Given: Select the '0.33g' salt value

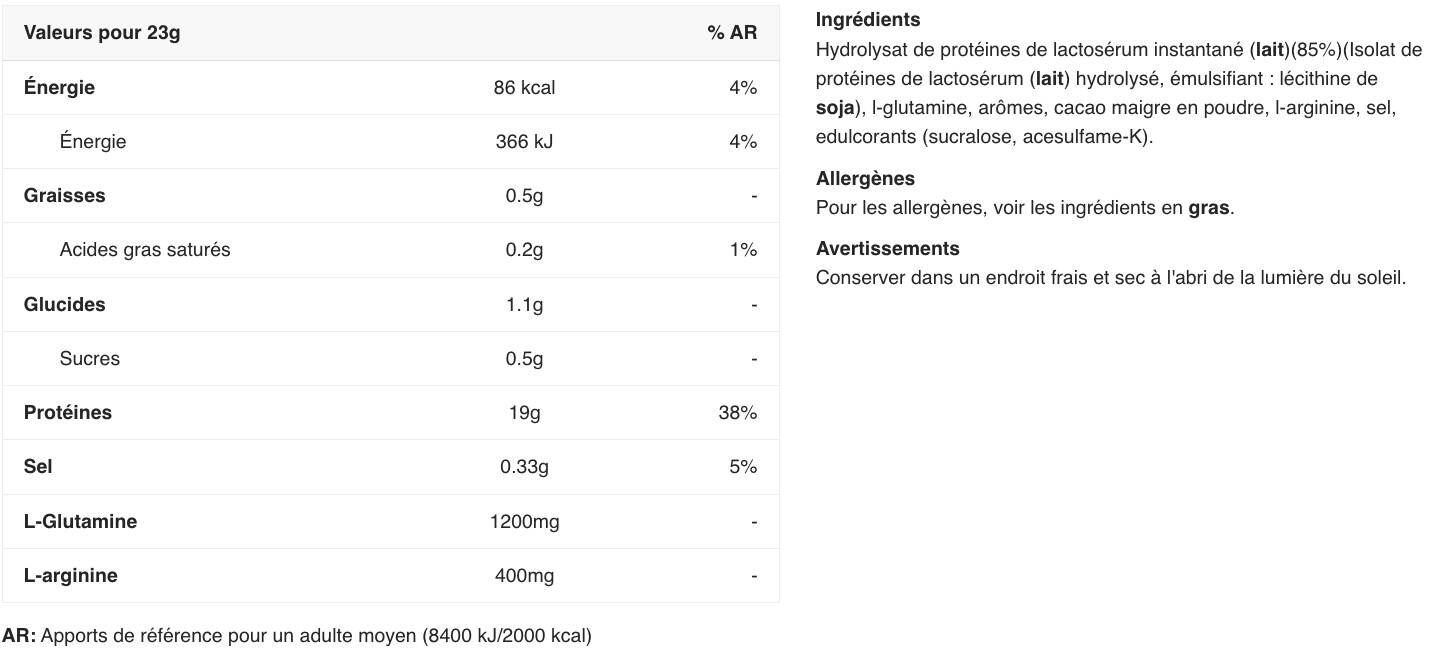Looking at the screenshot, I should coord(524,467).
